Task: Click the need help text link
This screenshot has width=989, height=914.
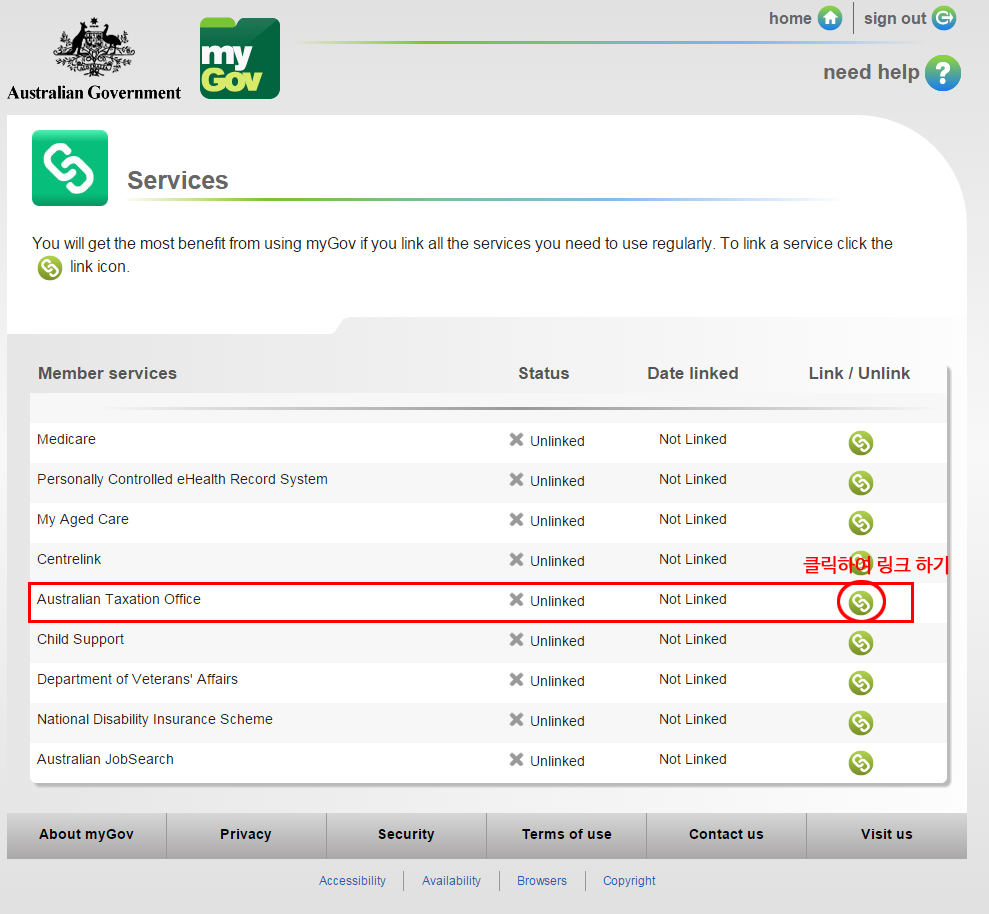Action: [x=871, y=73]
